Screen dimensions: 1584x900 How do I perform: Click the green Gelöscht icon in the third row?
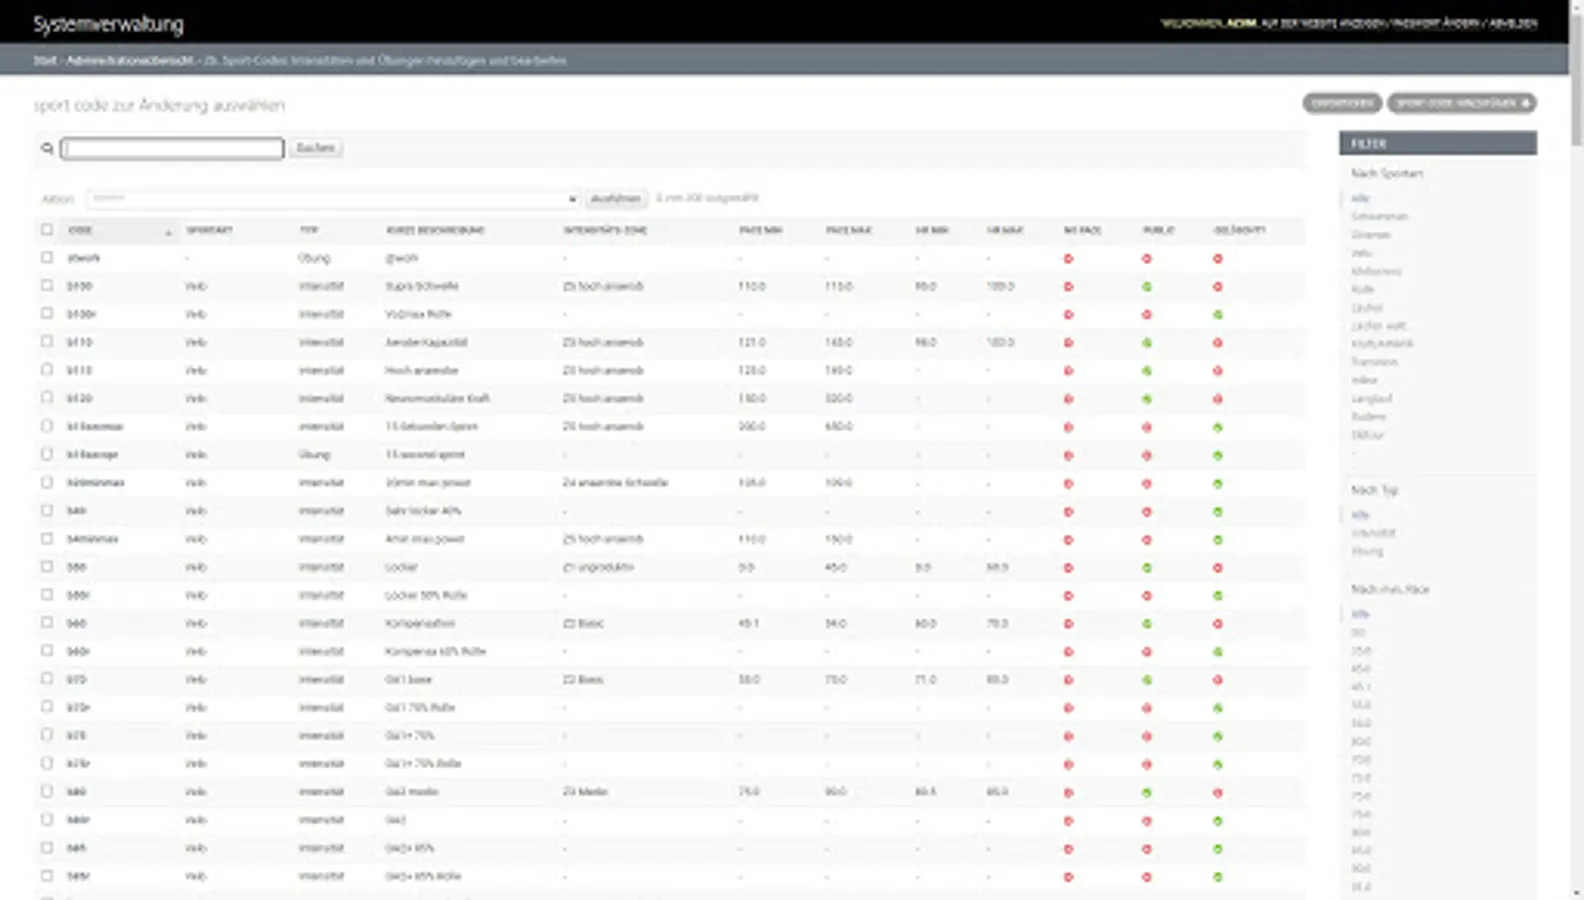coord(1217,314)
